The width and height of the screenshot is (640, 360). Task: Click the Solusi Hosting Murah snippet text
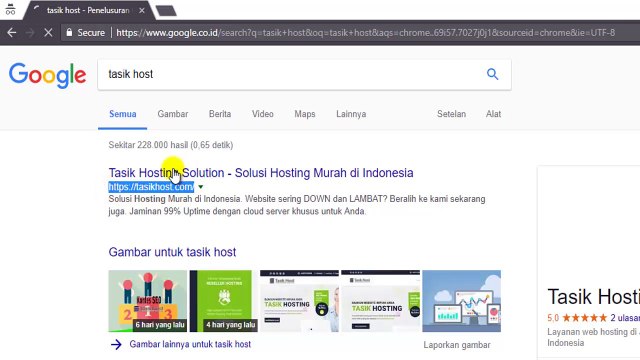(297, 205)
